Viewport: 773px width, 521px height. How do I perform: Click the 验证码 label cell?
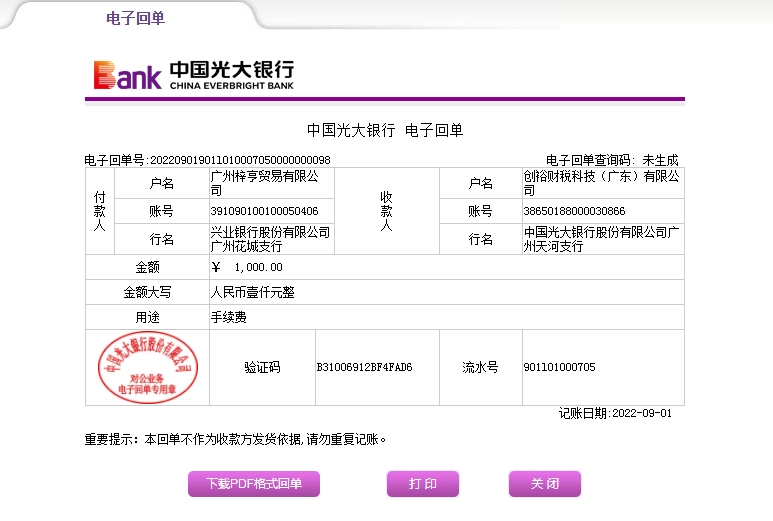coord(262,367)
